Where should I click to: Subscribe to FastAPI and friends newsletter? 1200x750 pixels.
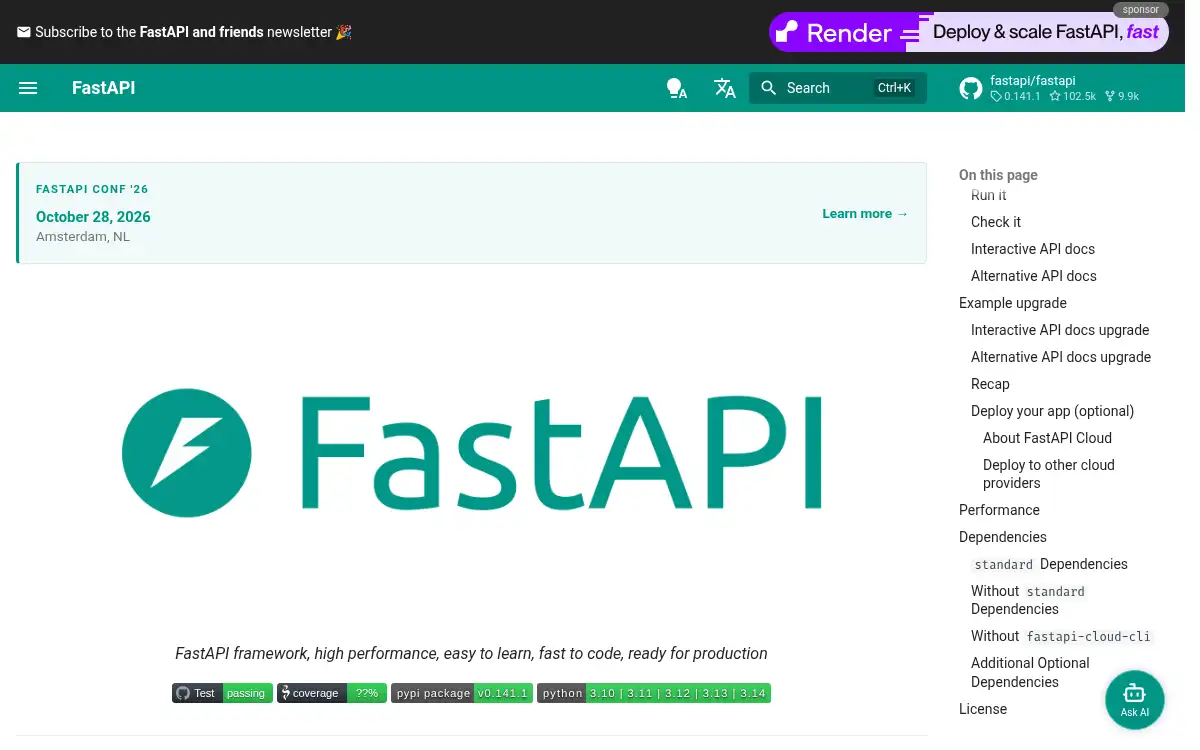click(185, 32)
